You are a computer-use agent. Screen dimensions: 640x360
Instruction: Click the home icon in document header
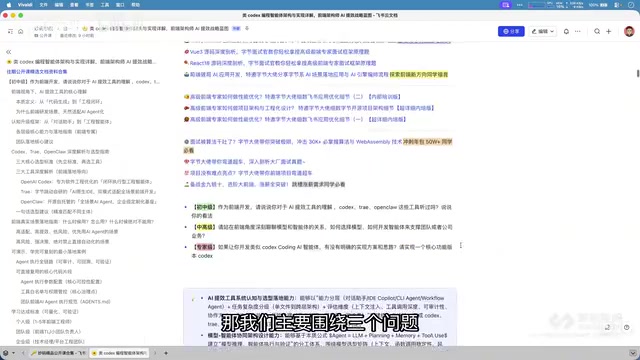20,31
